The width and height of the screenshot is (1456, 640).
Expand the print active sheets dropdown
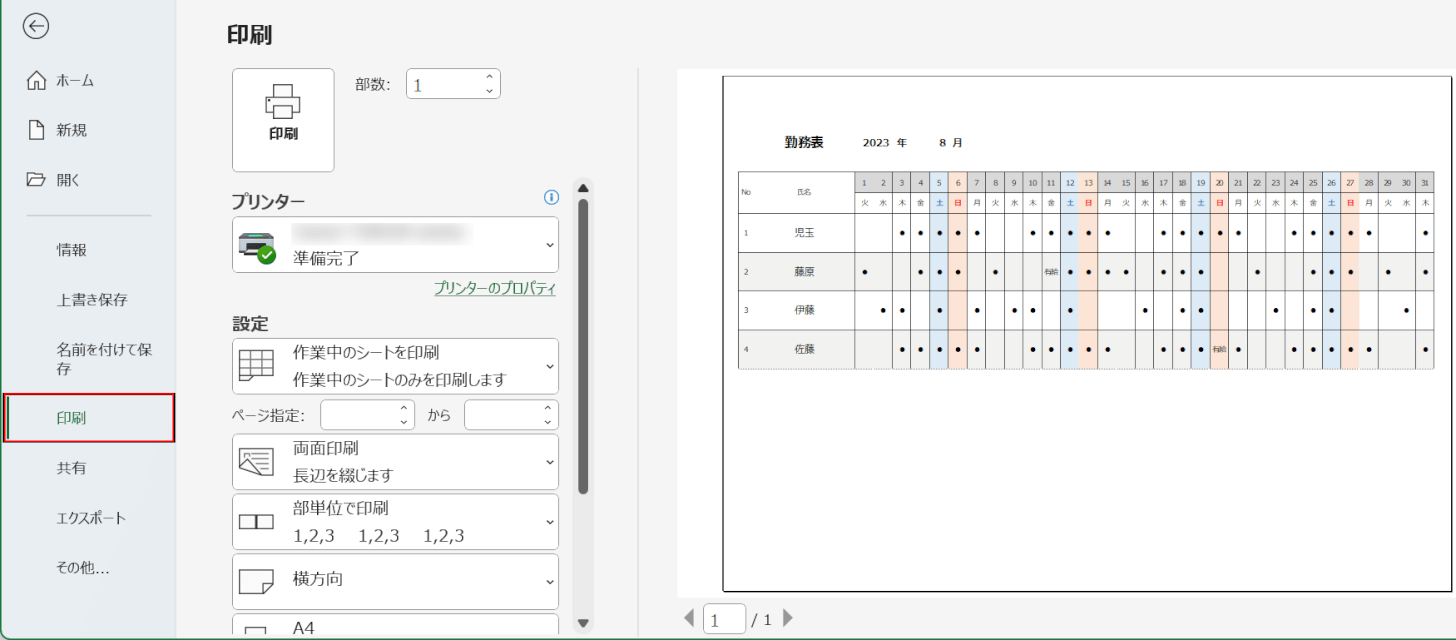[395, 366]
